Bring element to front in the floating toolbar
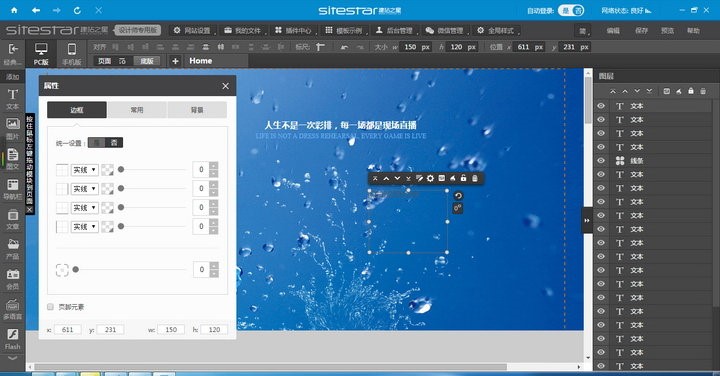720x376 pixels. (x=375, y=178)
